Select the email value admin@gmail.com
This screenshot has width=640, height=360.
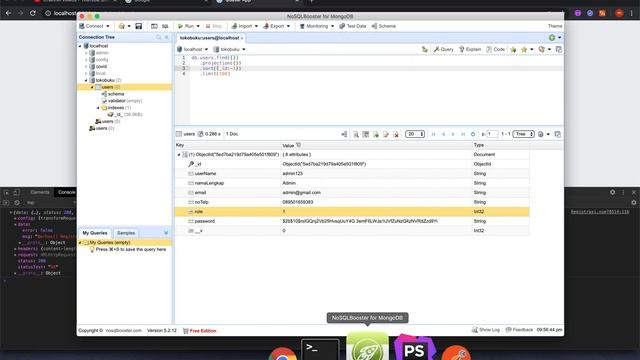tap(302, 193)
